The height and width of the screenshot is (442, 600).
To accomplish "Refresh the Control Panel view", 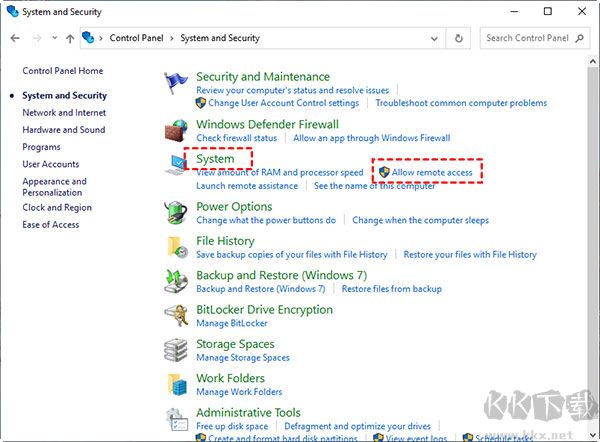I will 459,38.
